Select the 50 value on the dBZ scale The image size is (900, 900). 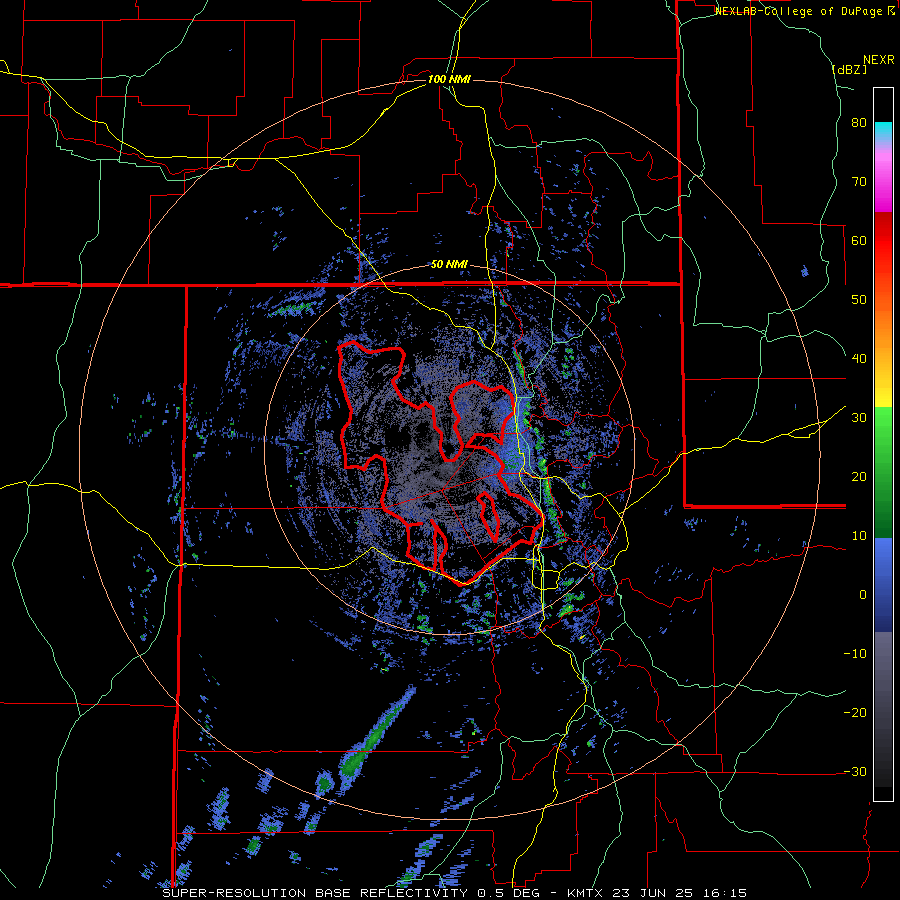coord(859,300)
